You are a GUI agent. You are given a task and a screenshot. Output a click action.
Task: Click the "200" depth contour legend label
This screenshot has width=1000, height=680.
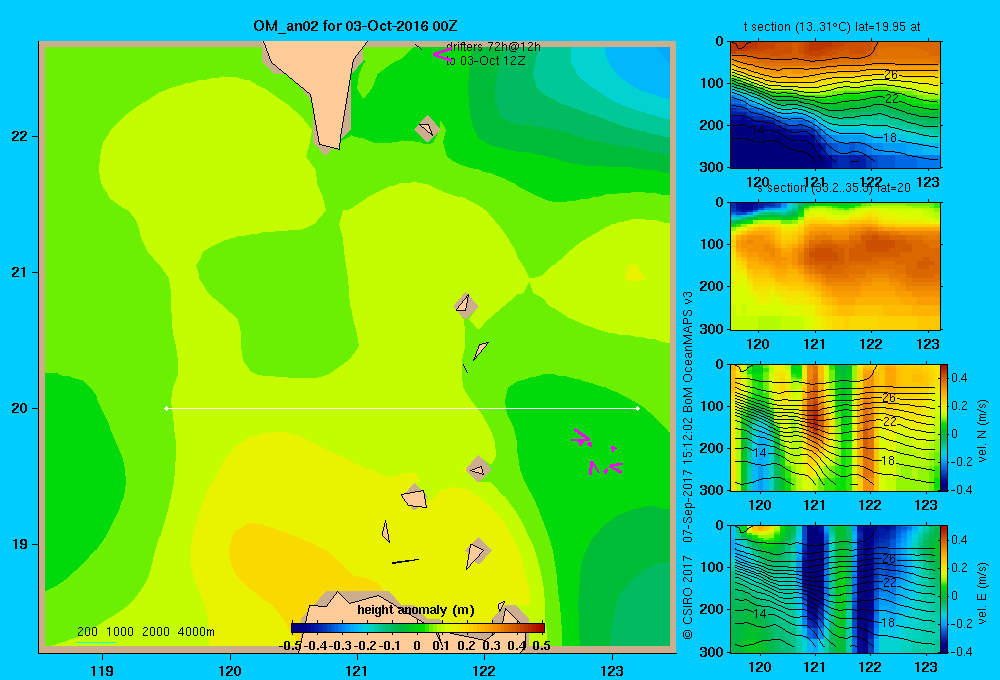click(x=87, y=632)
